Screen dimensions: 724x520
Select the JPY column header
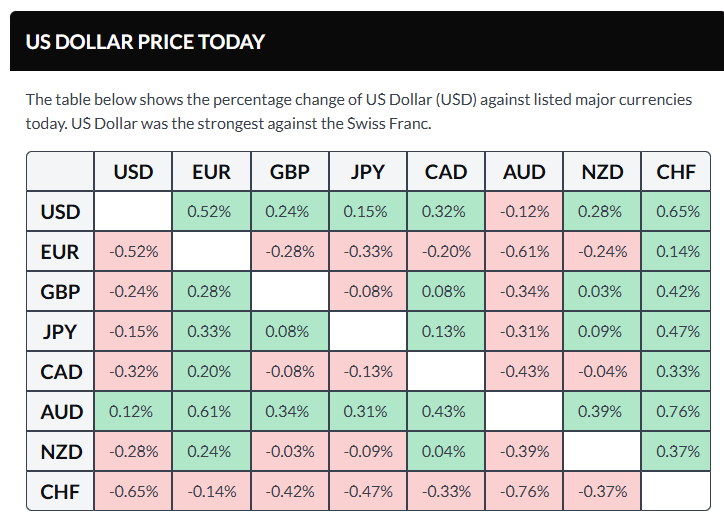(x=368, y=172)
